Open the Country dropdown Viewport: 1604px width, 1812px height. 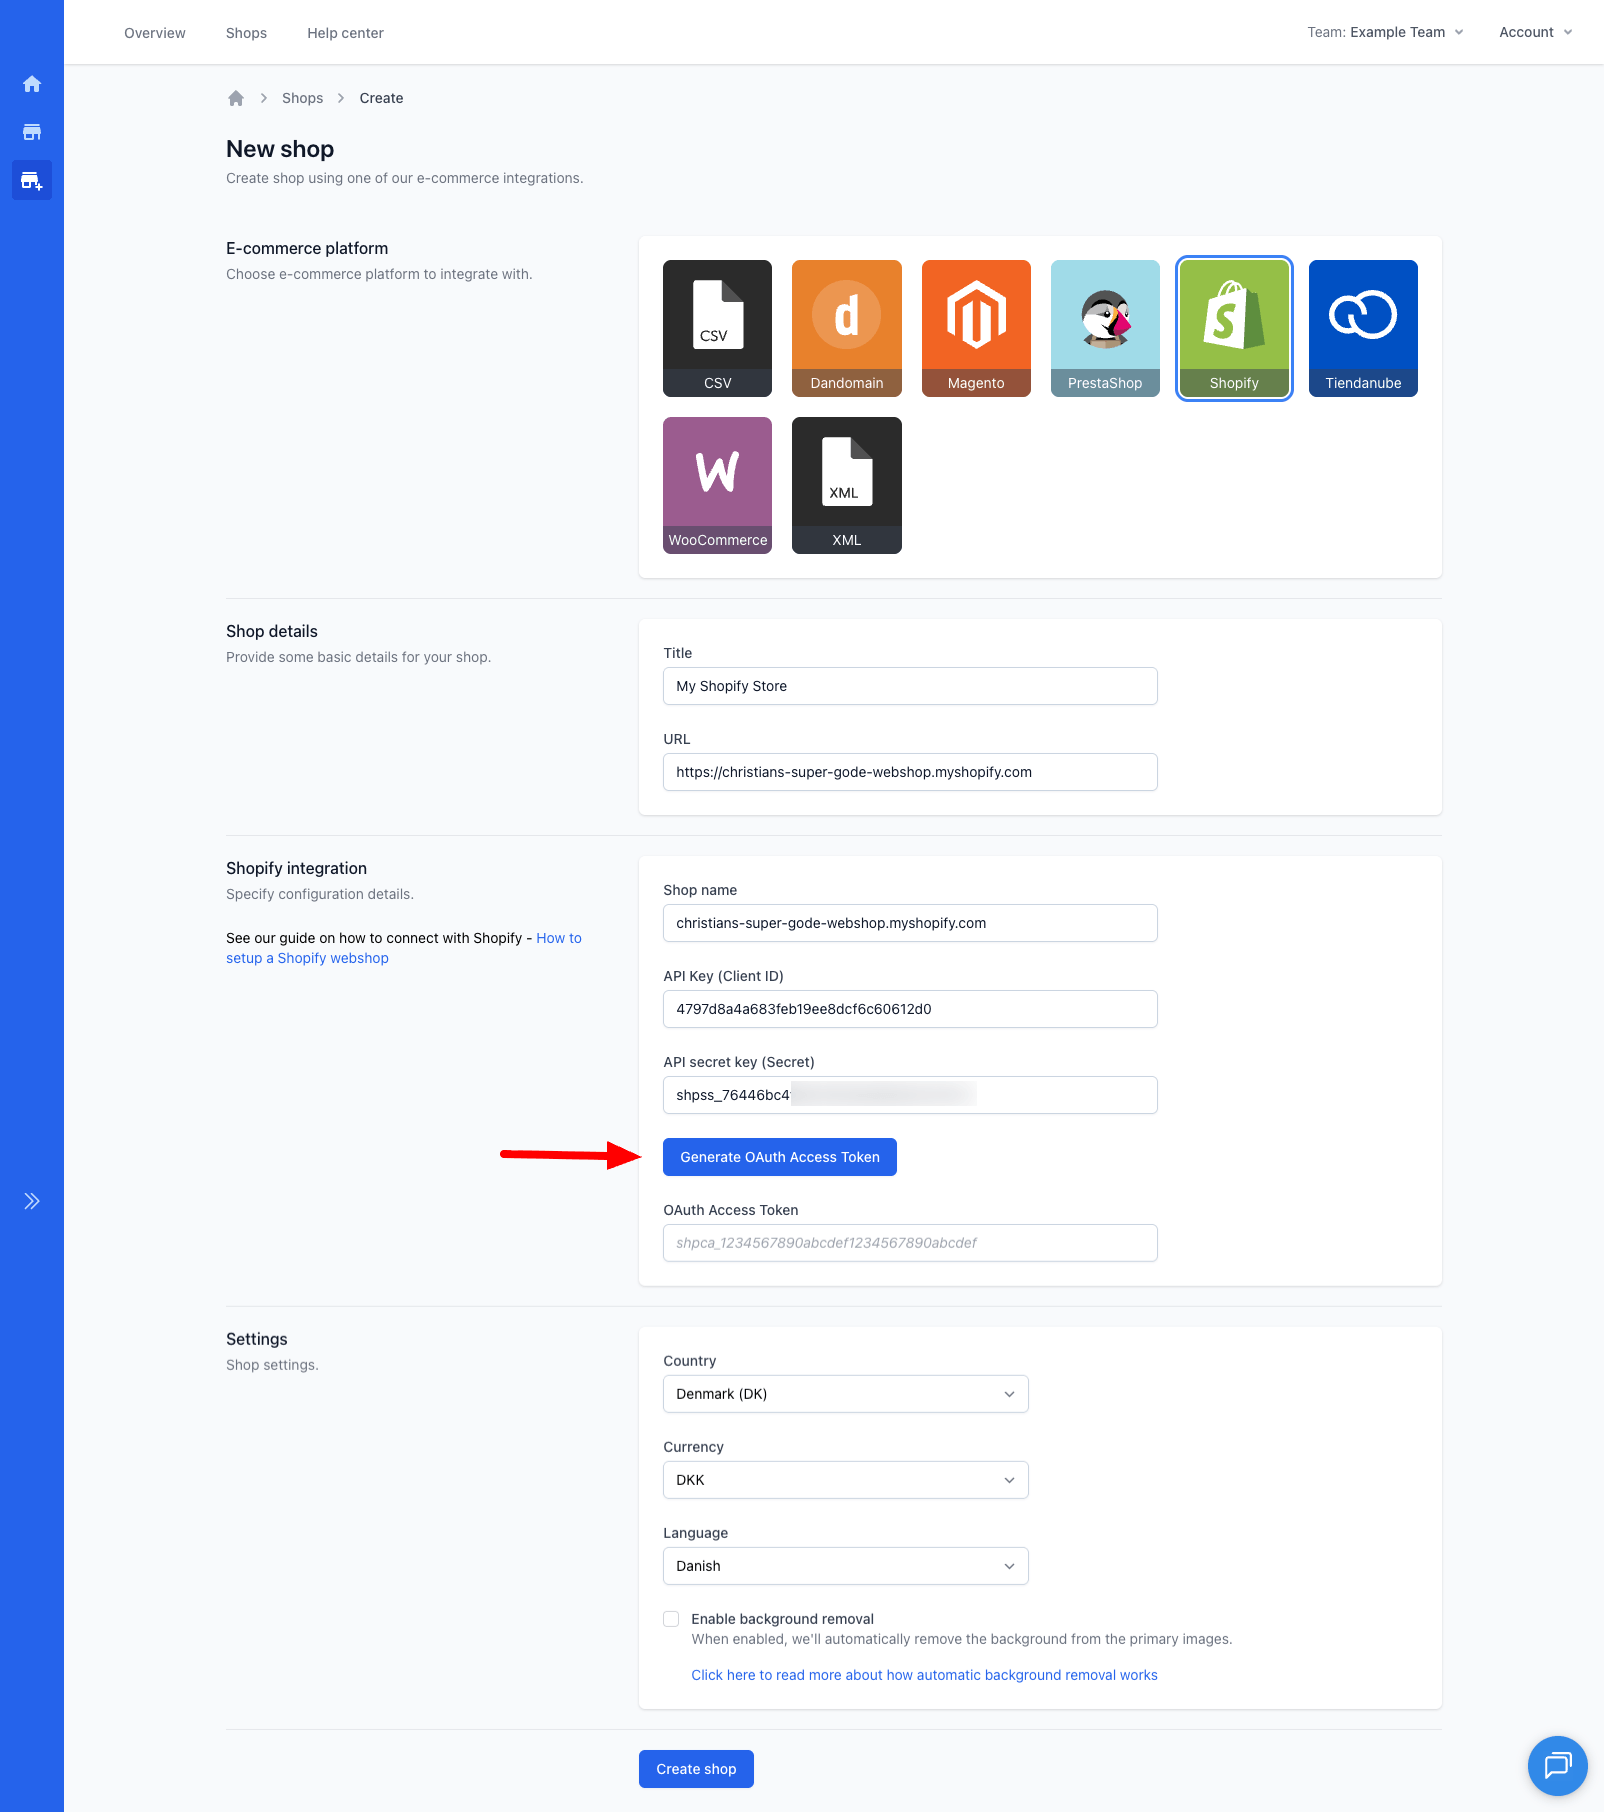(845, 1394)
